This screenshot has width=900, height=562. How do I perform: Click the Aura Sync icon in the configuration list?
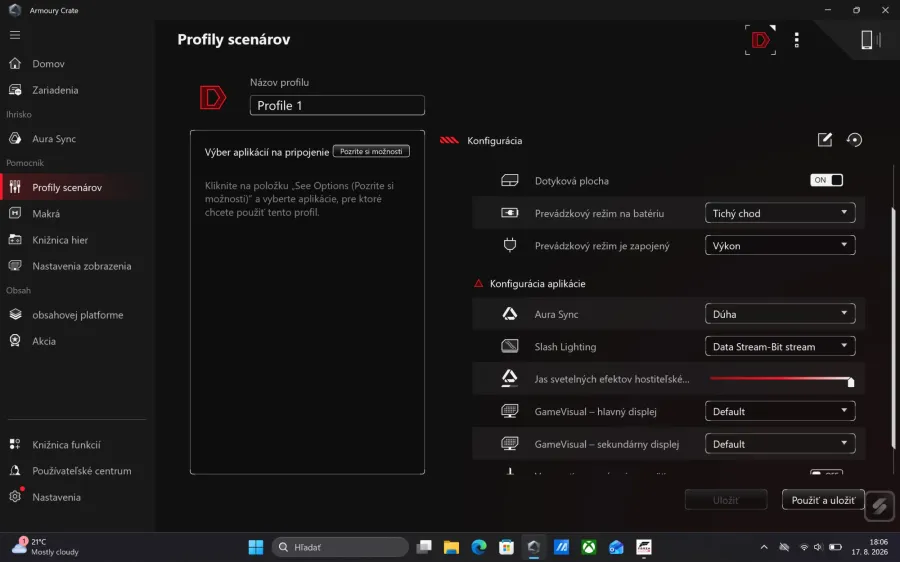(510, 314)
